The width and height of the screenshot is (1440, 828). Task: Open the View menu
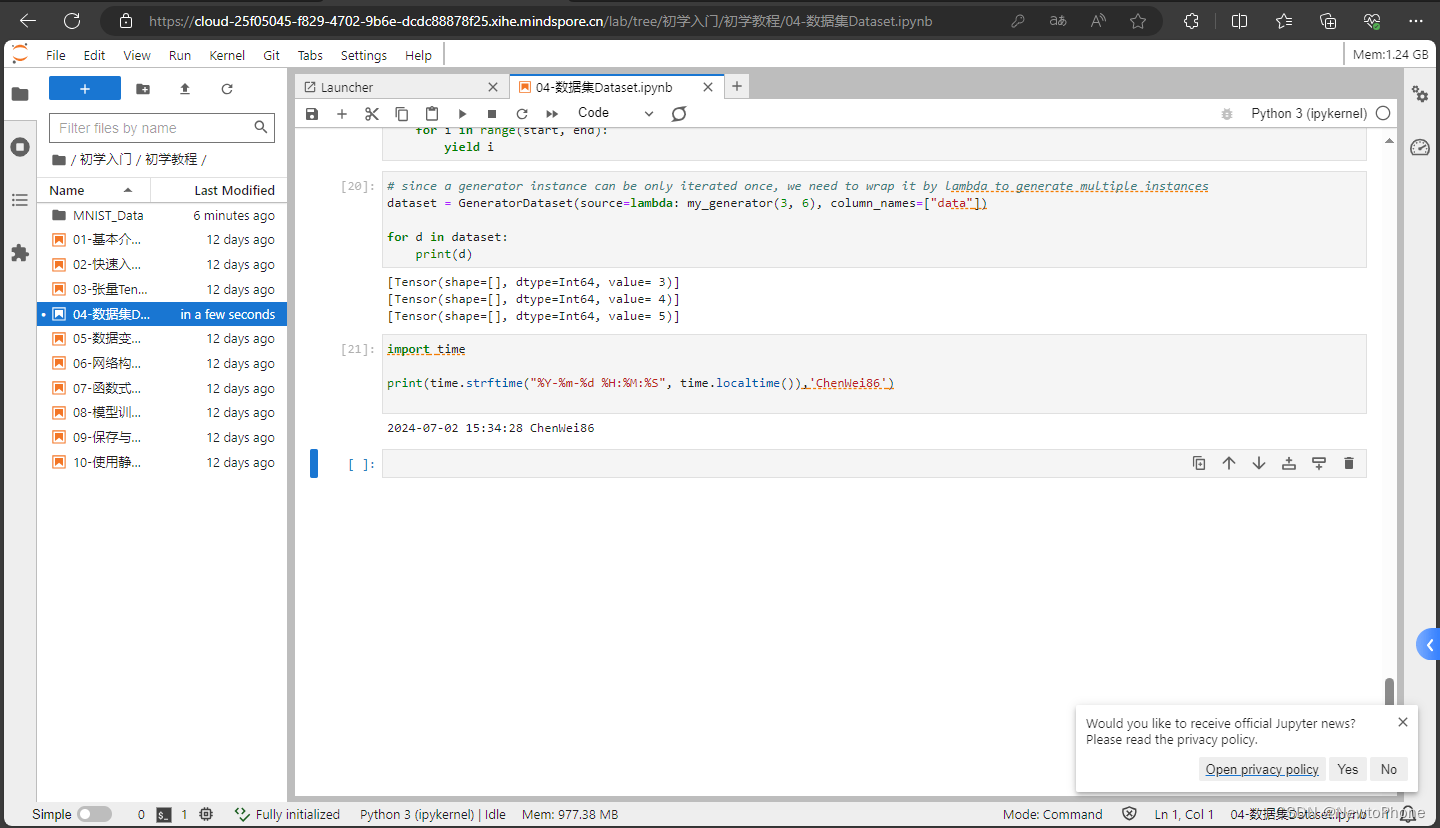137,55
